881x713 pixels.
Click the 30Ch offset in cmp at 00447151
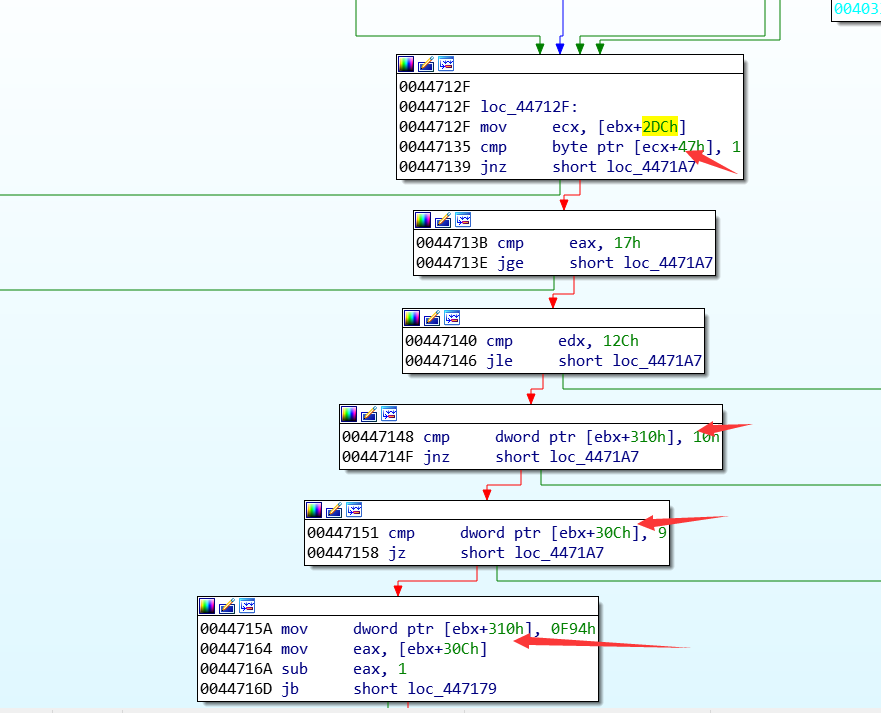[613, 533]
